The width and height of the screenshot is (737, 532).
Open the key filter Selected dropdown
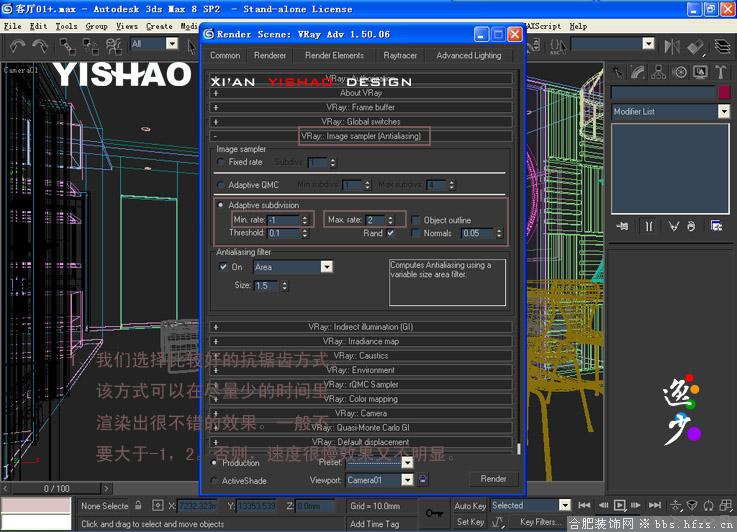click(531, 505)
